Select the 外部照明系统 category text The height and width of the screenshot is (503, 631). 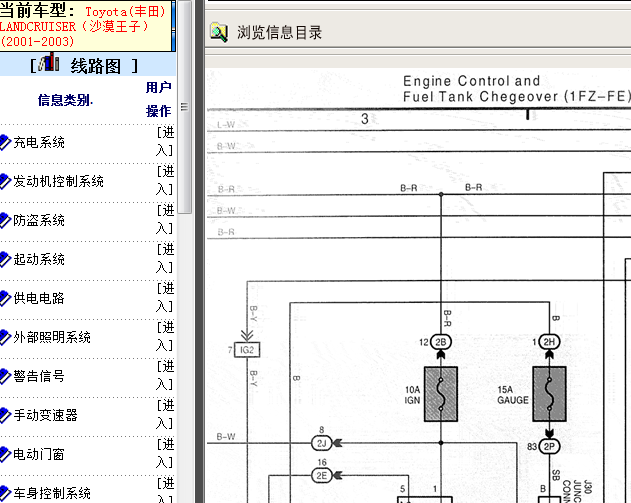52,337
